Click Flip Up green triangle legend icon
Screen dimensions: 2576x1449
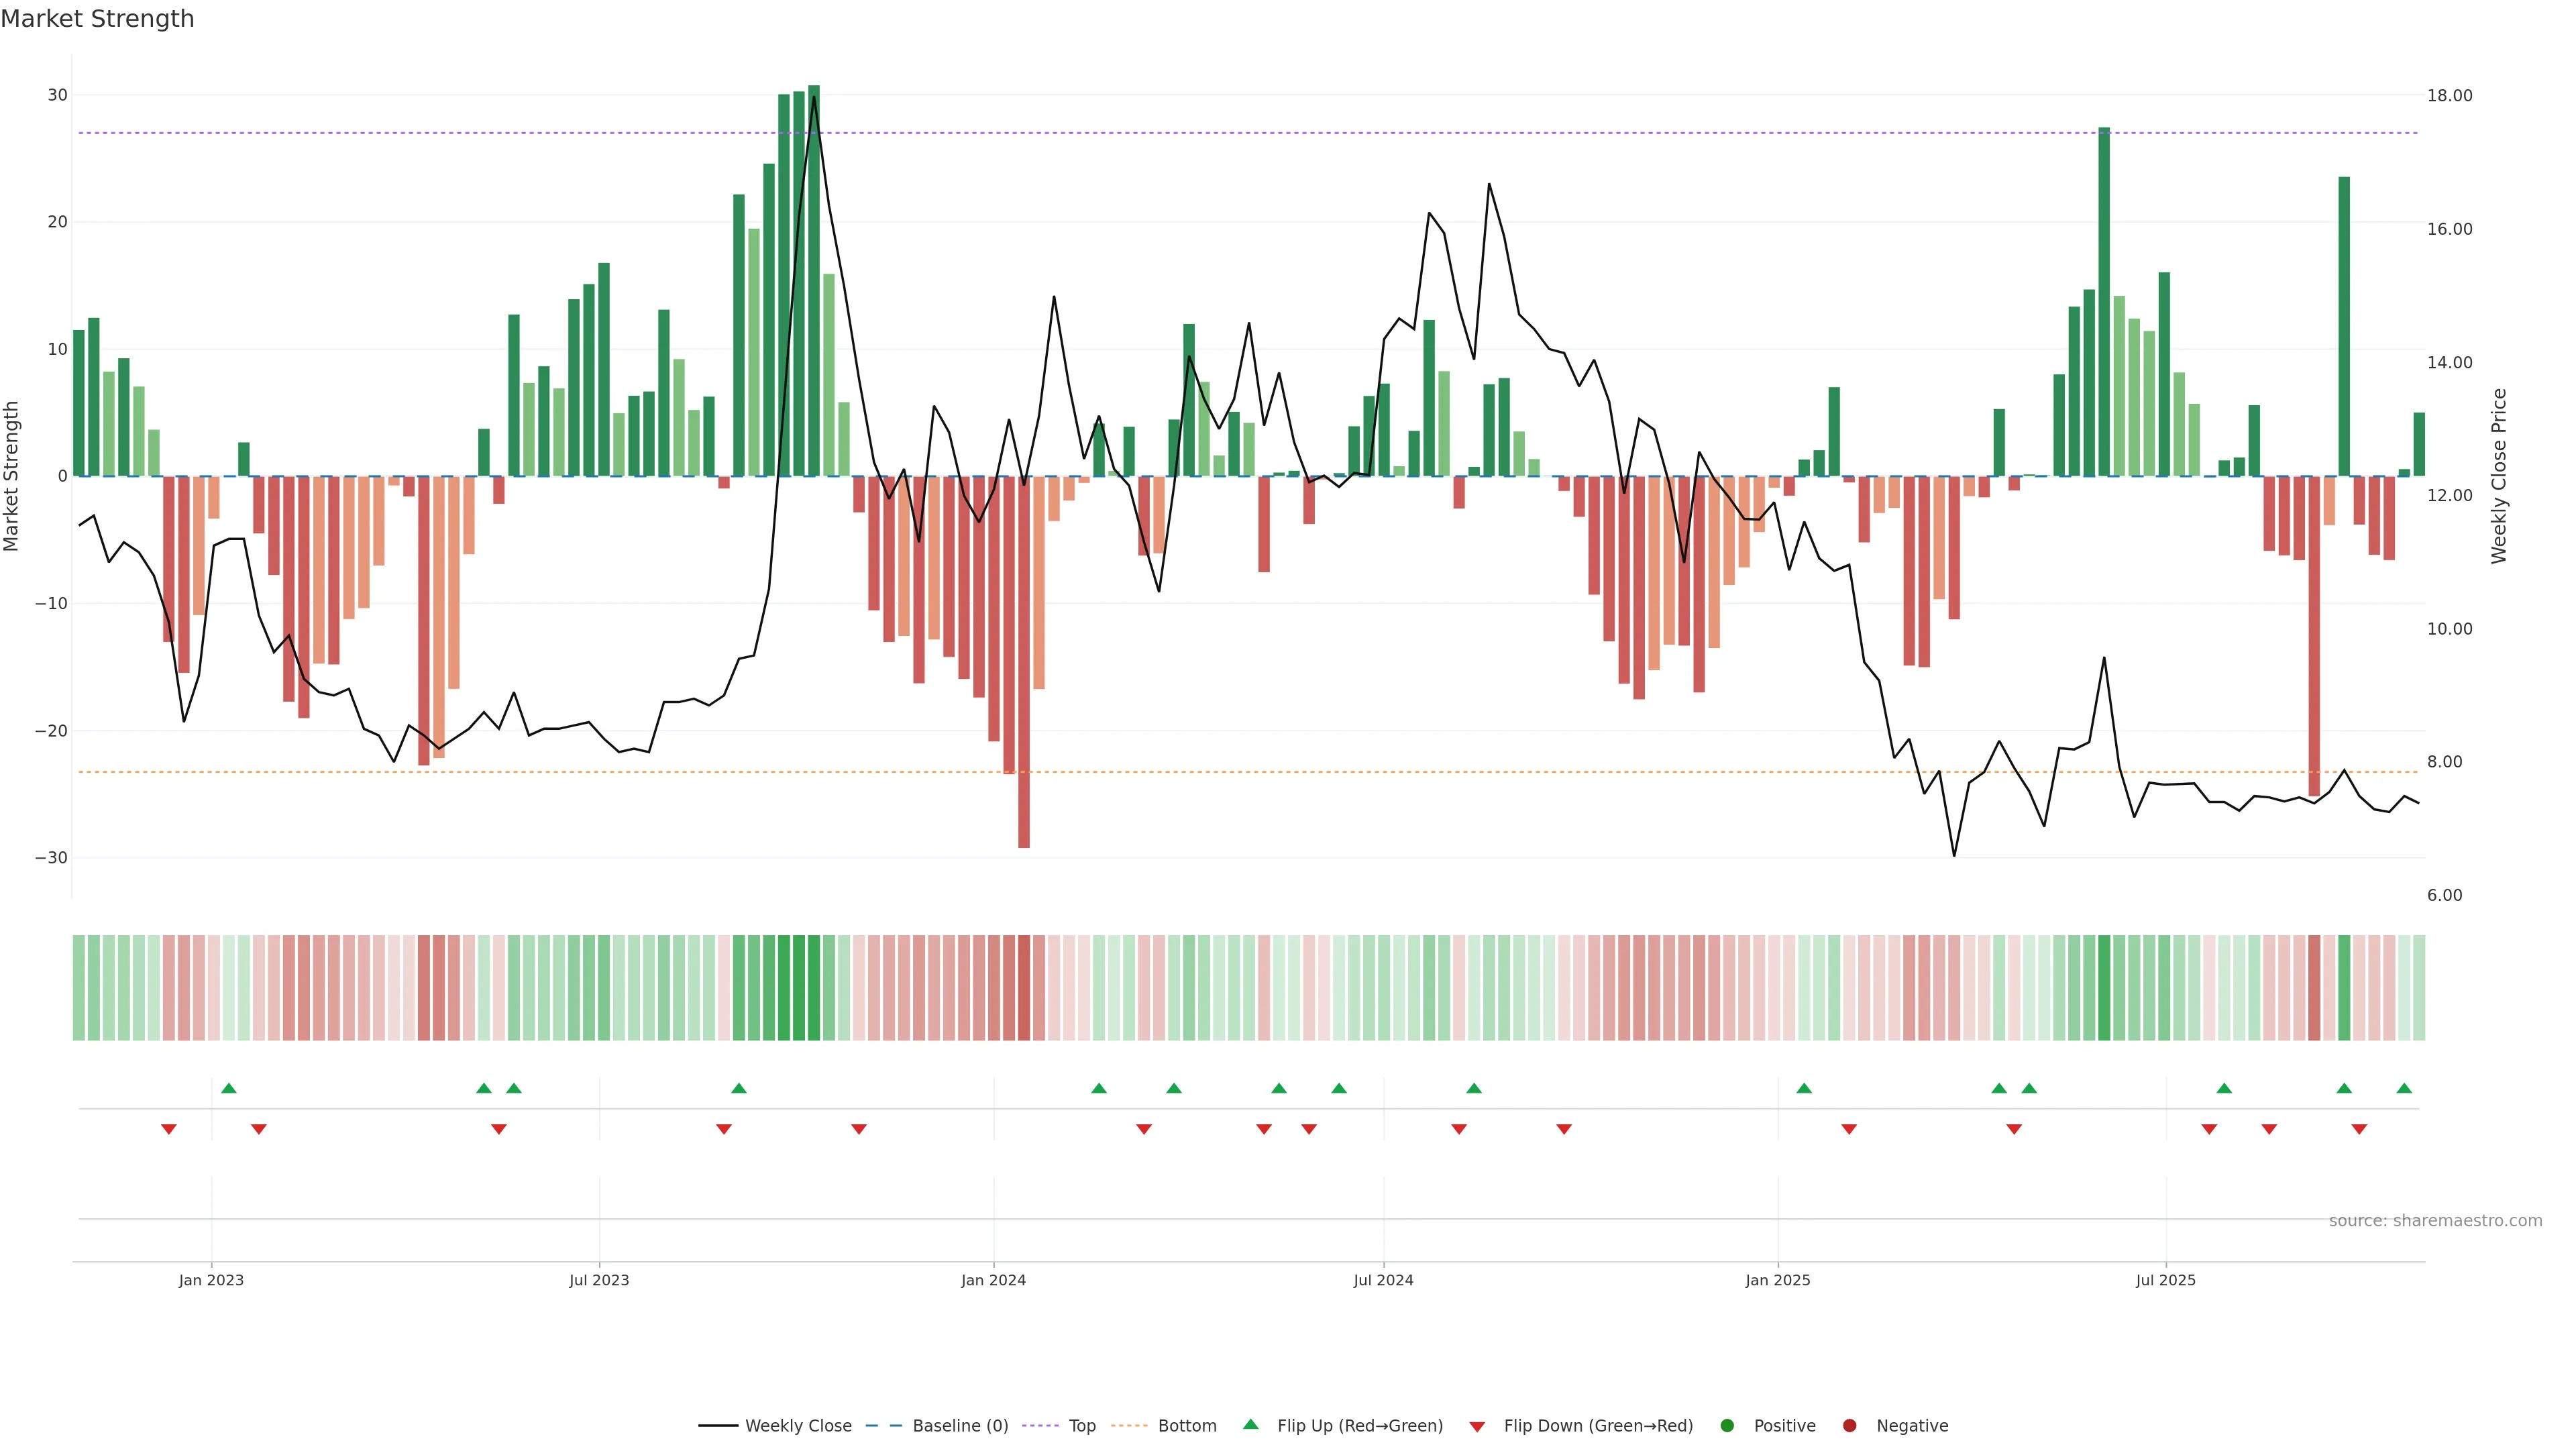click(x=1250, y=1425)
